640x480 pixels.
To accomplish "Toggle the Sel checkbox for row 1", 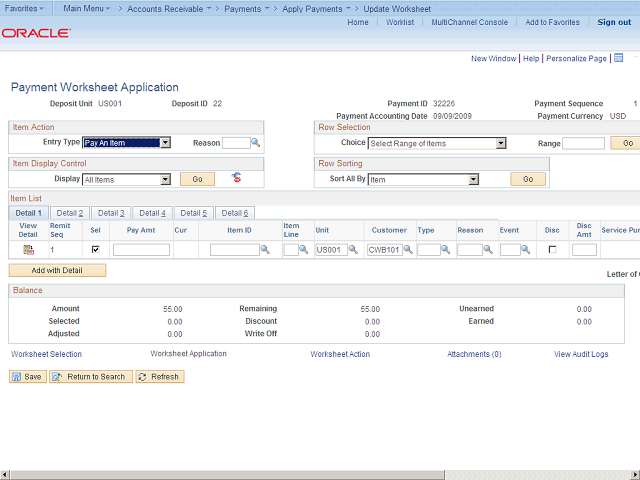I will [95, 249].
